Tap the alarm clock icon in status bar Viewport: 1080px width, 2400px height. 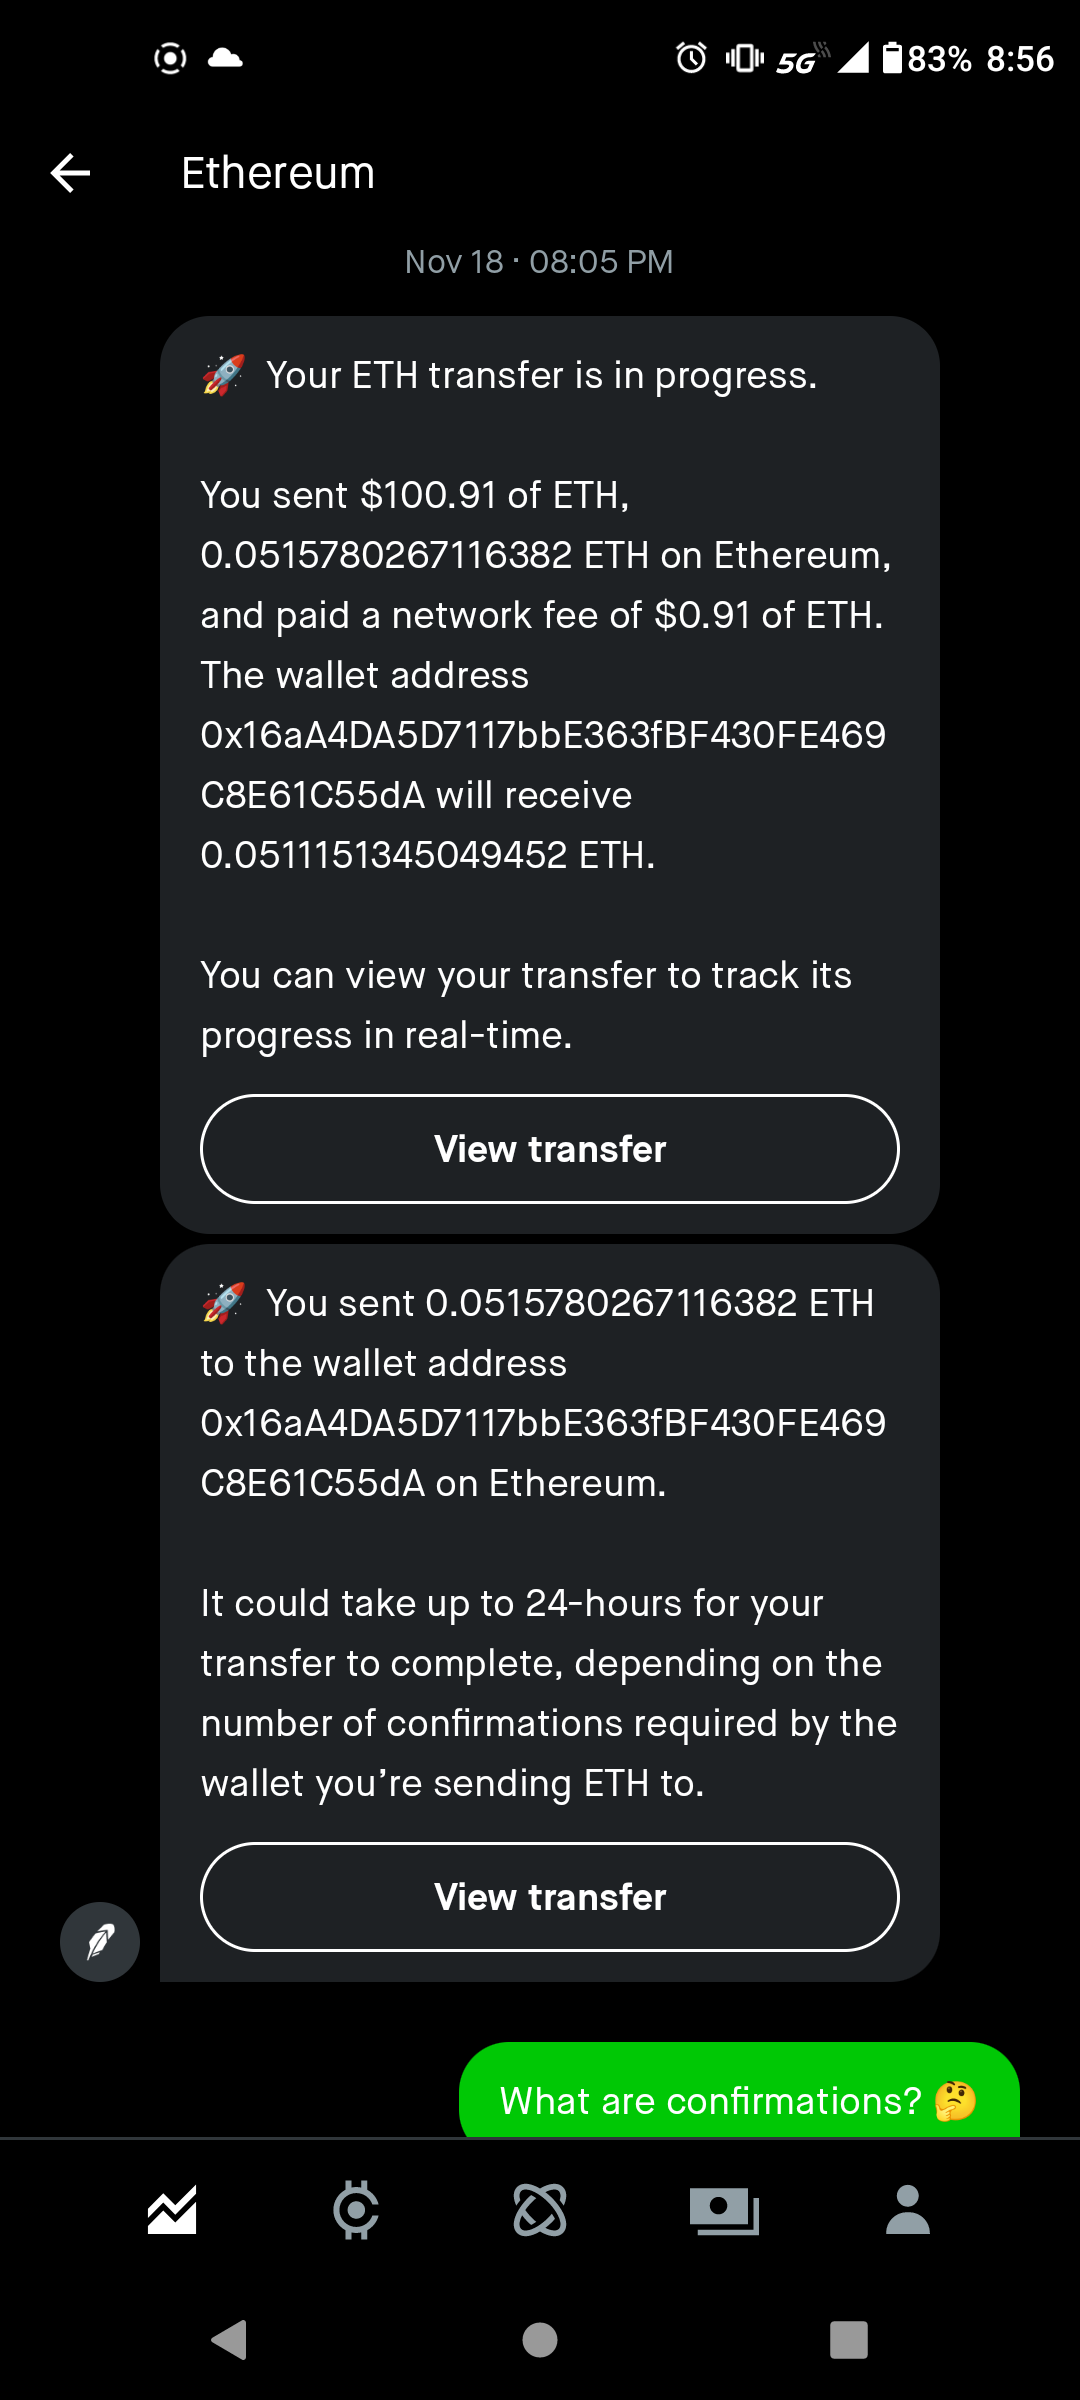click(691, 58)
